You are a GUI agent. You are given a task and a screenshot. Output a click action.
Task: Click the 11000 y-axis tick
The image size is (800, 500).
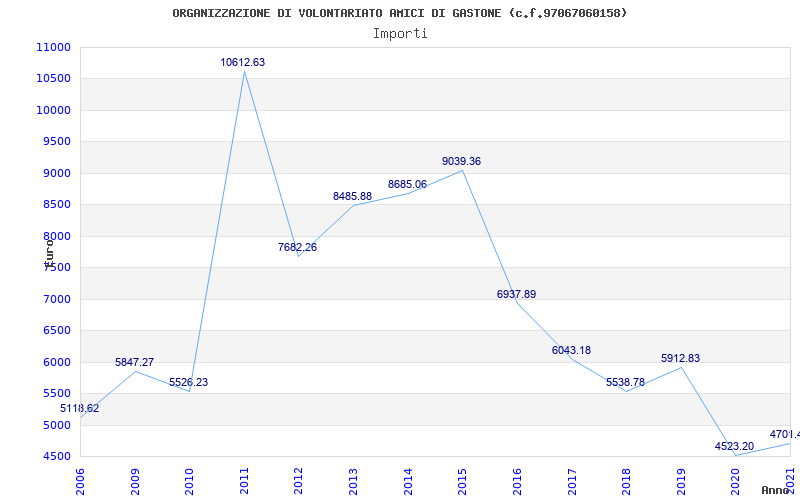coord(53,47)
